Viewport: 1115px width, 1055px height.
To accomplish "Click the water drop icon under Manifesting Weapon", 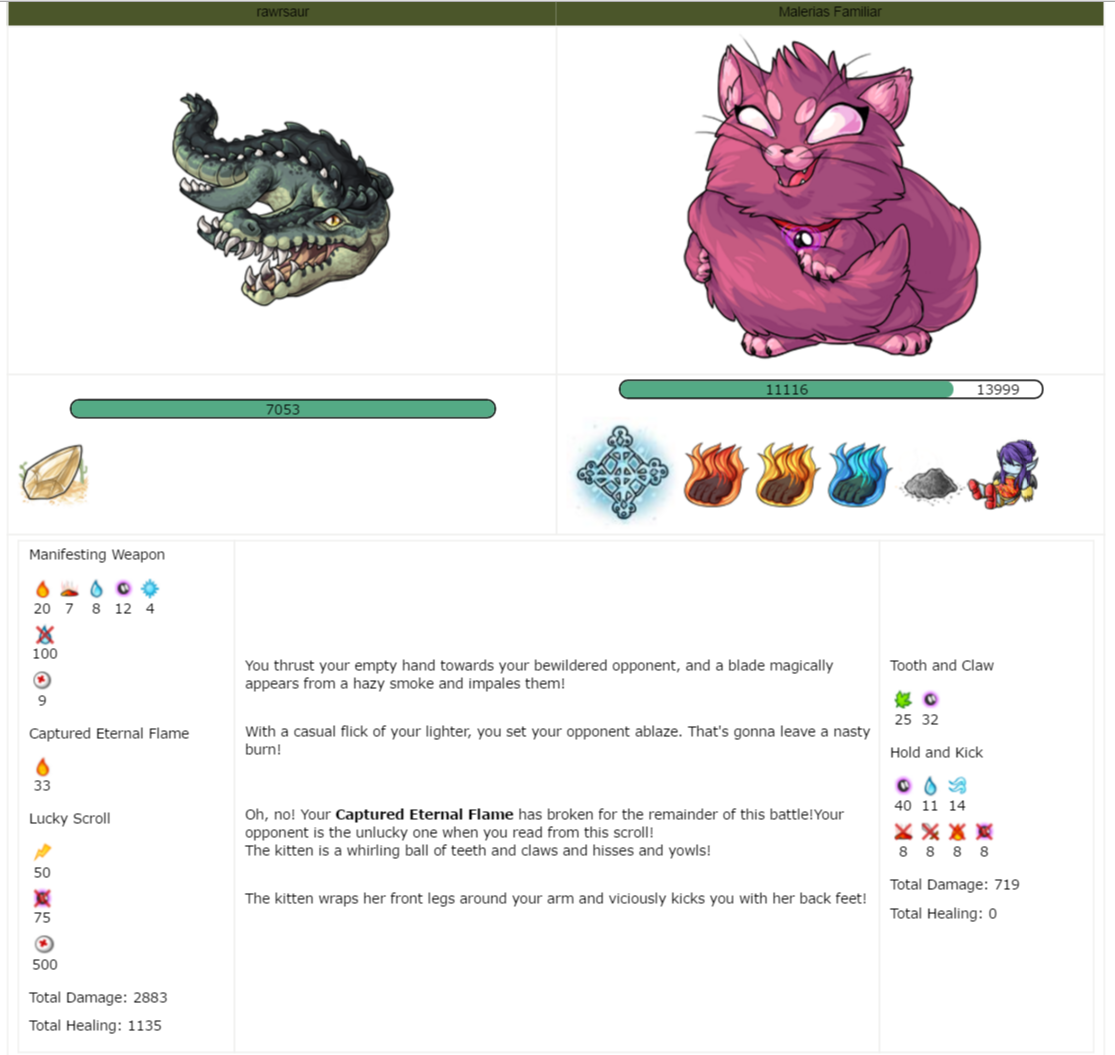I will pos(96,589).
